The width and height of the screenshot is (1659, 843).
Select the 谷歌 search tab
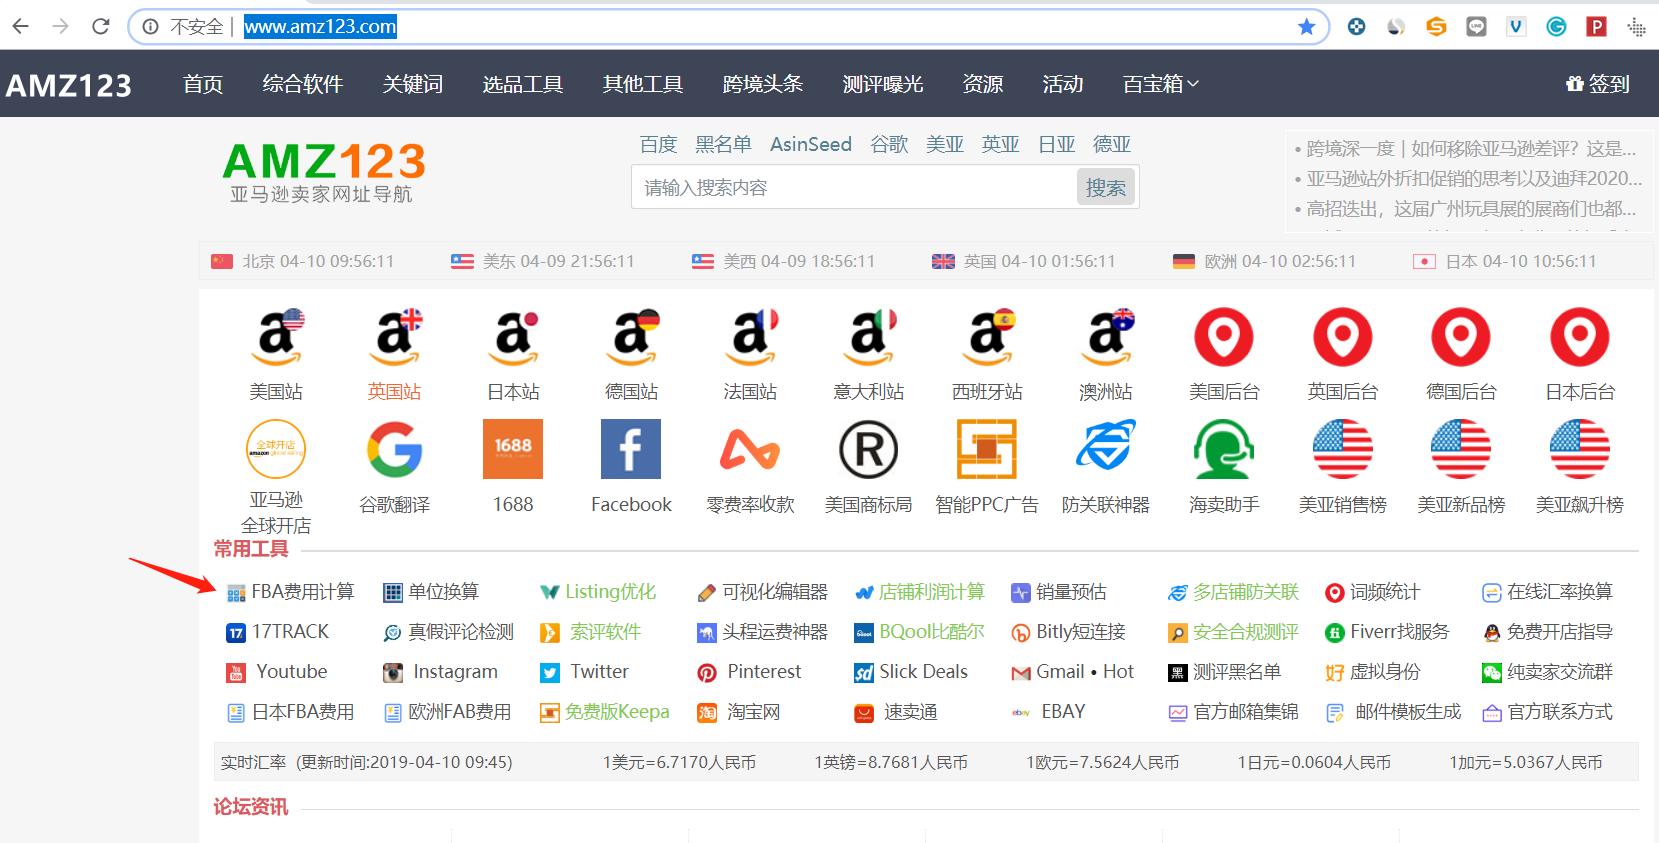(889, 144)
